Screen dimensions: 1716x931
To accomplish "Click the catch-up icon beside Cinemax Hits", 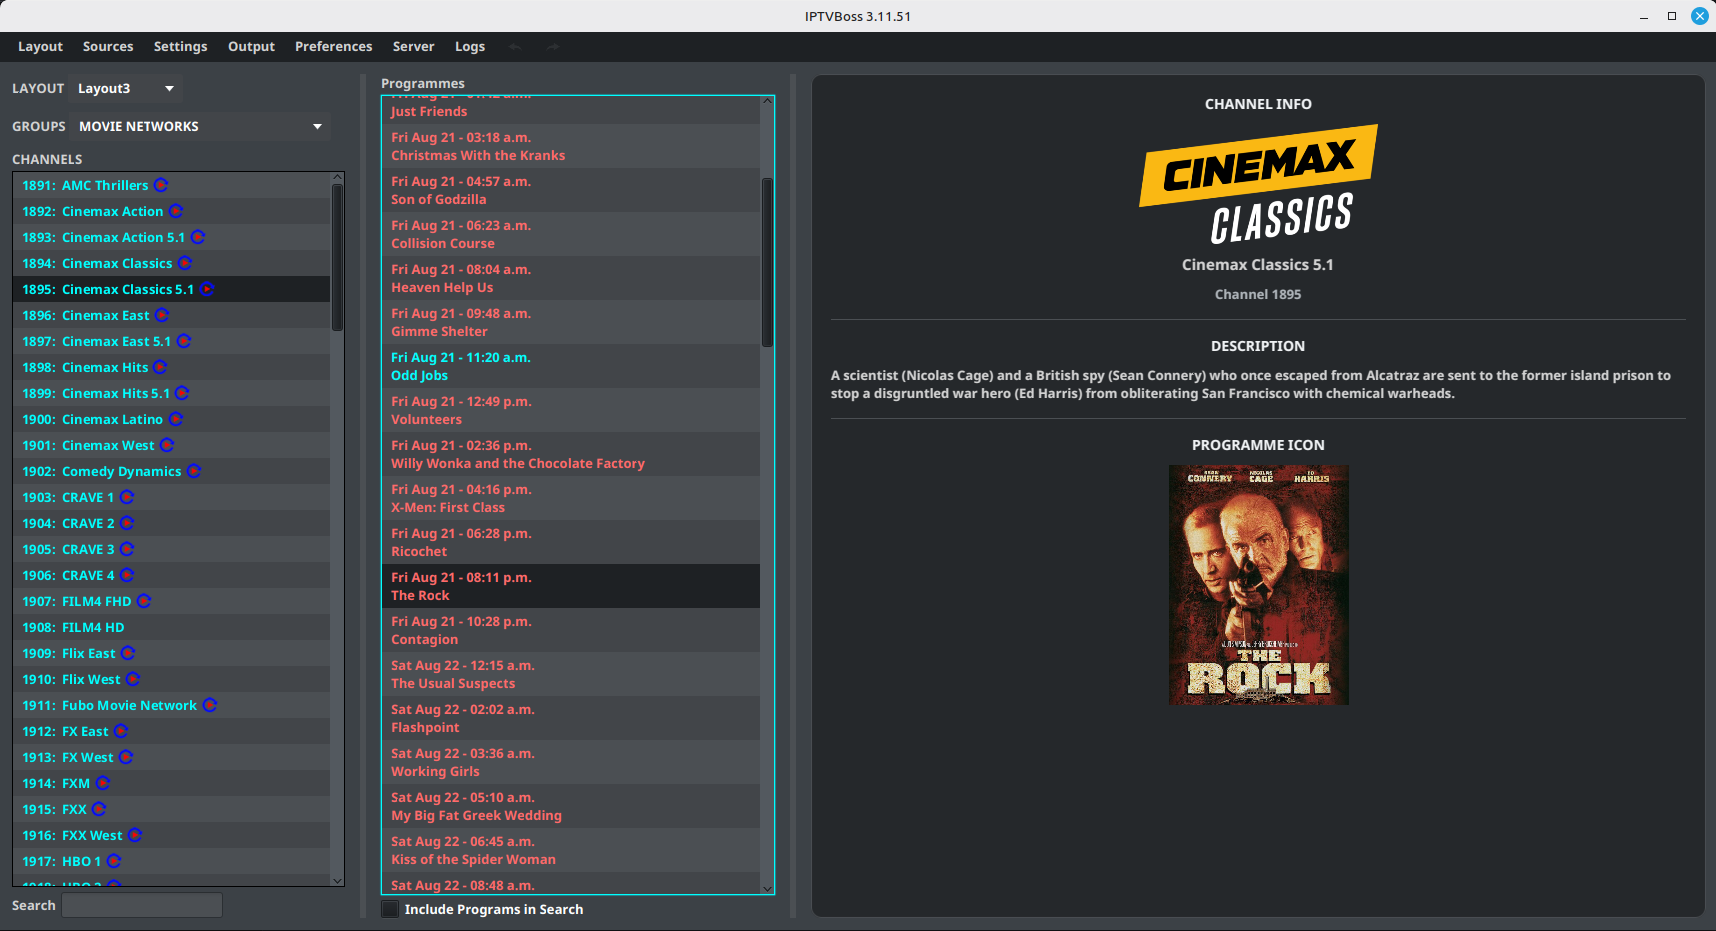I will point(160,367).
